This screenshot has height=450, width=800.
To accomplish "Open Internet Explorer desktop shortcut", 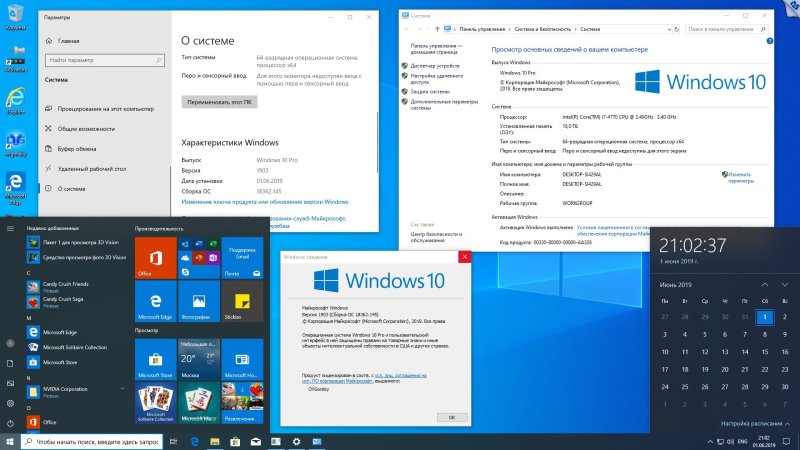I will point(15,101).
